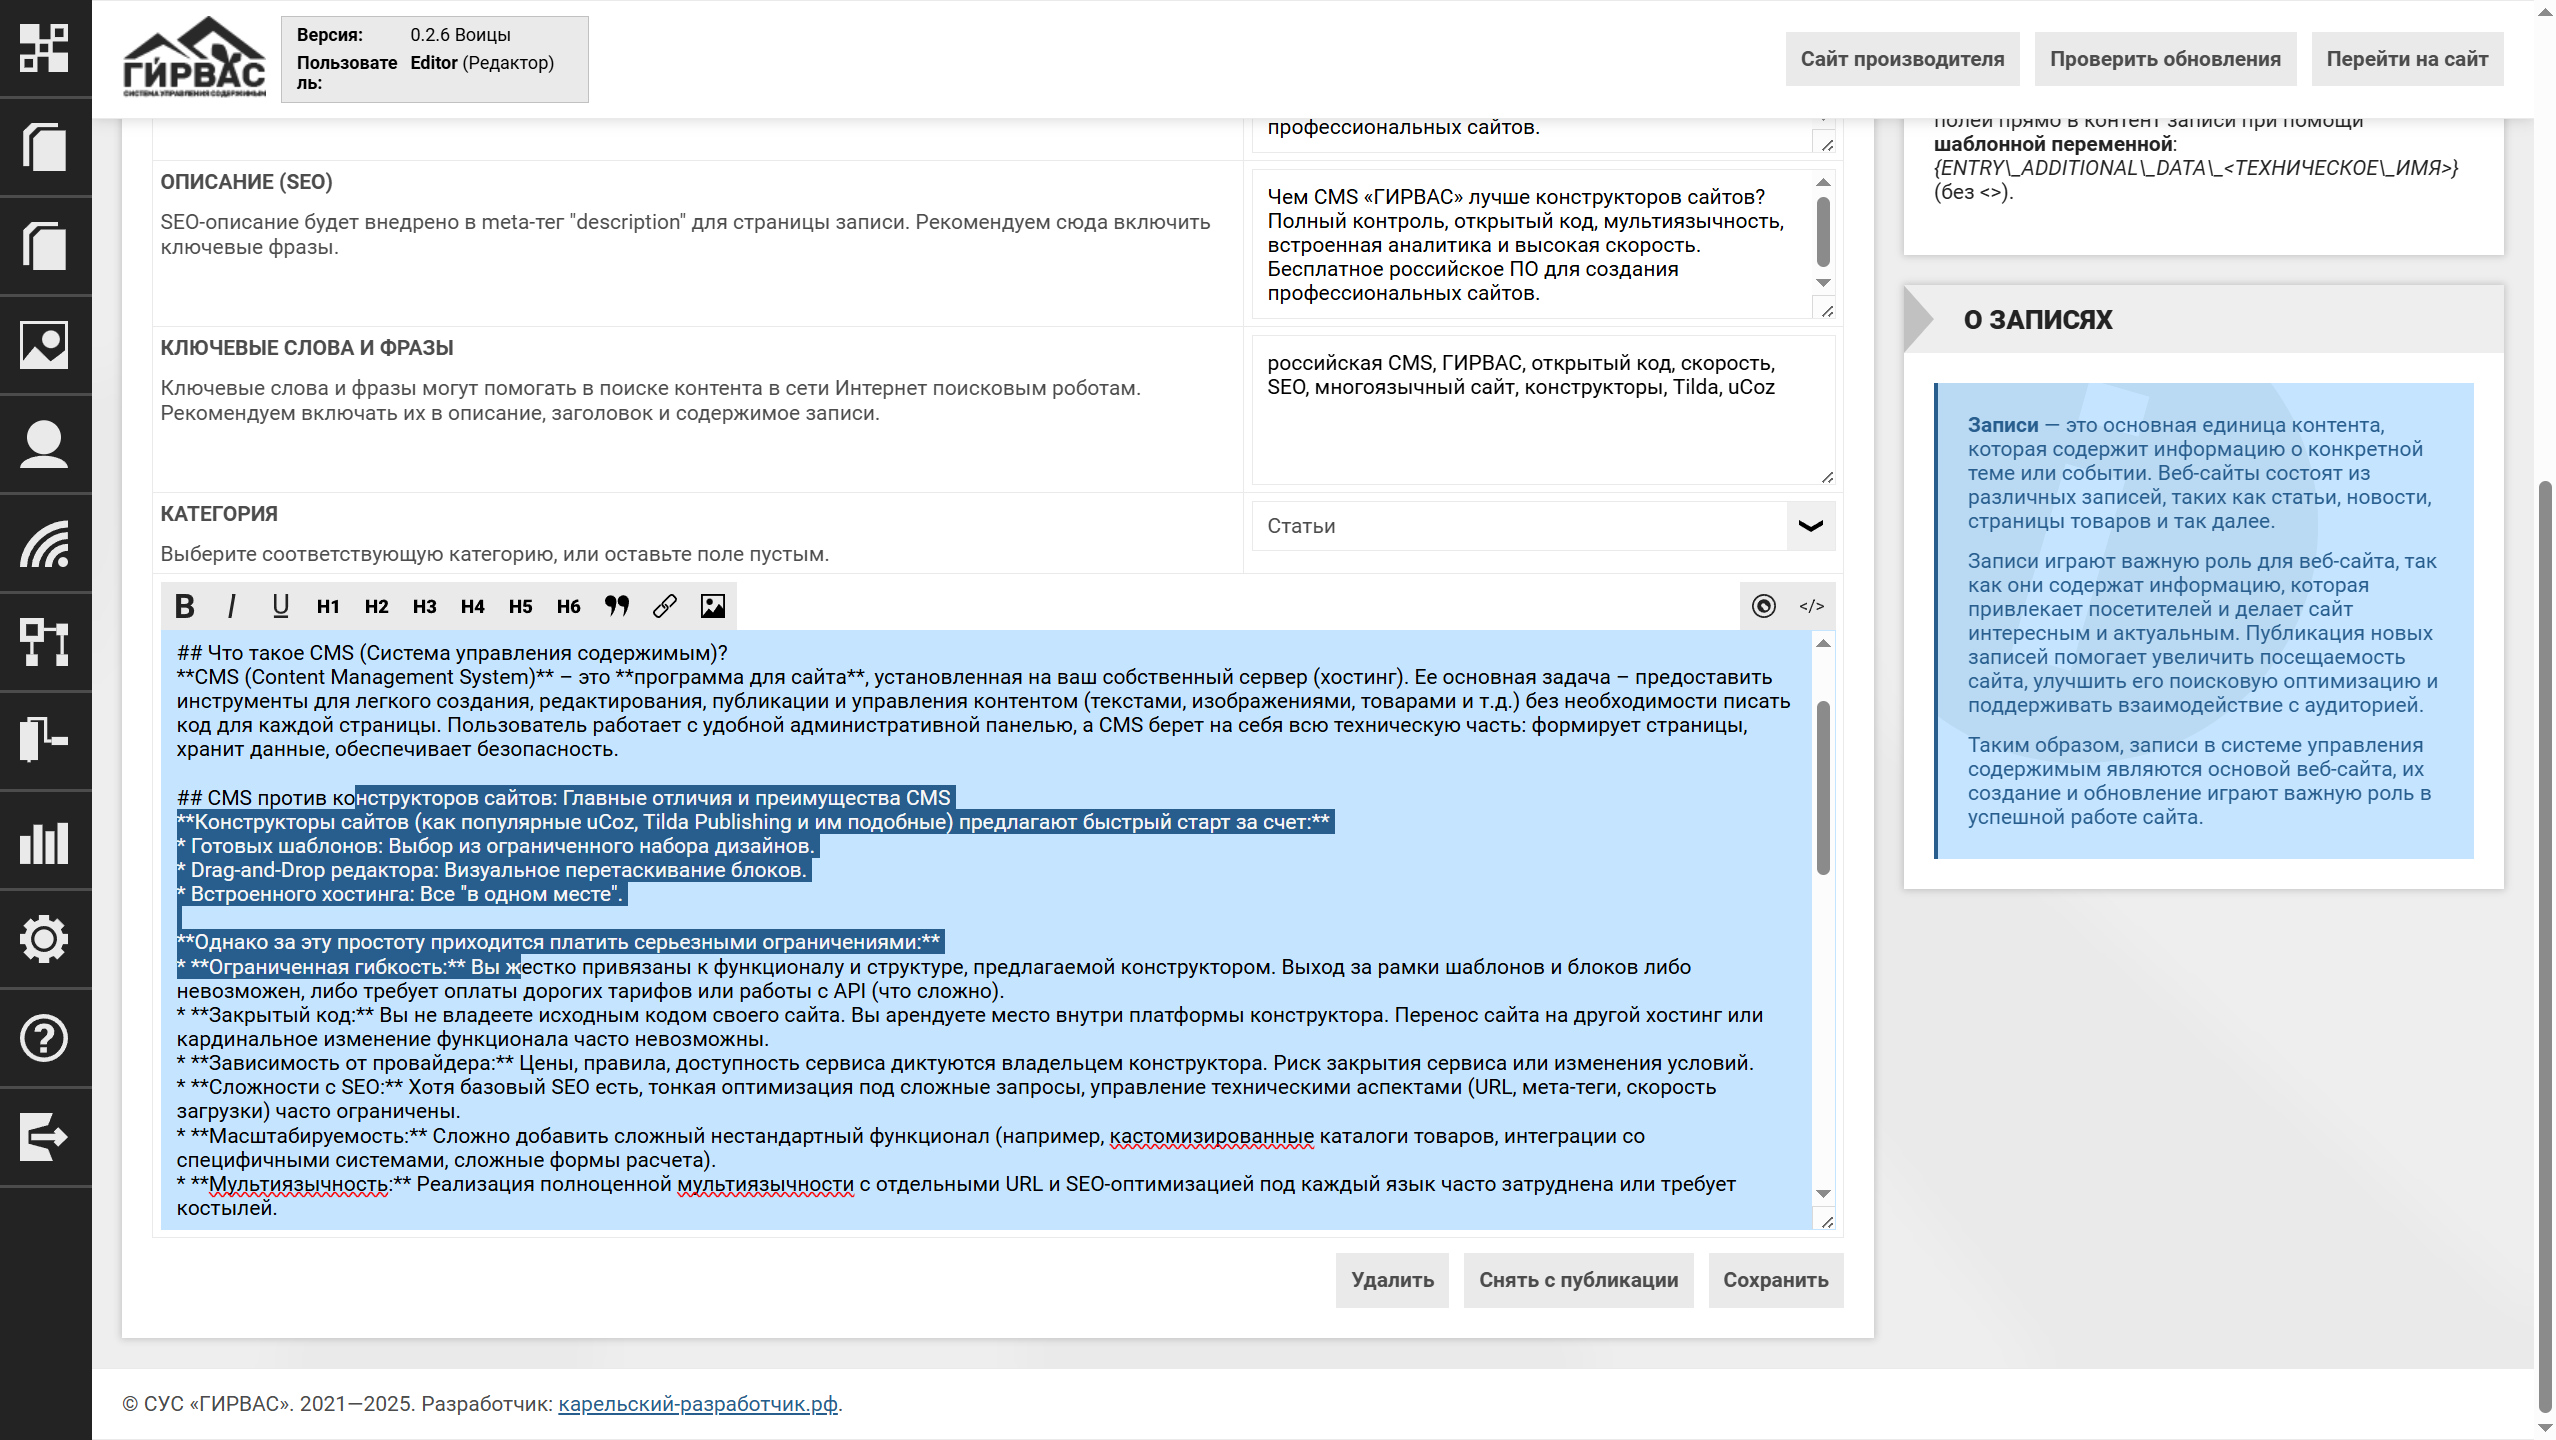Insert hyperlink using link icon
Screen dimensions: 2556x1440
[665, 606]
